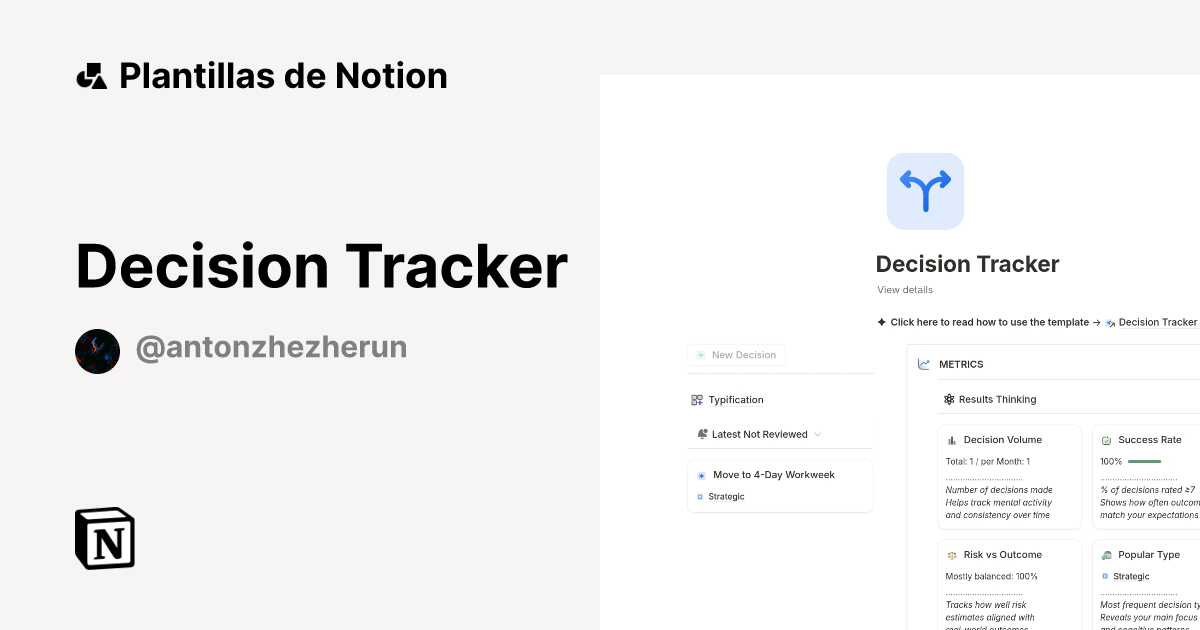Click the @antonzhezherun author name
This screenshot has height=630, width=1200.
point(271,346)
